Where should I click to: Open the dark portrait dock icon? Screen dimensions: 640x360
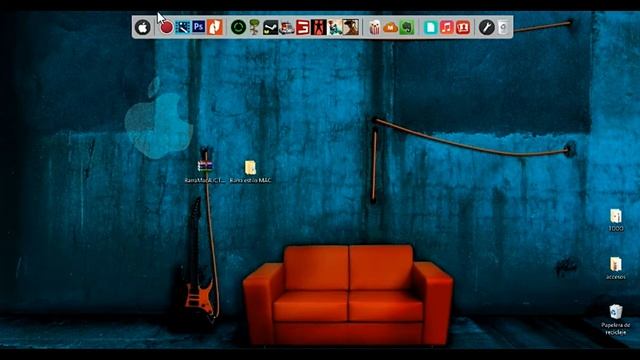pyautogui.click(x=351, y=27)
